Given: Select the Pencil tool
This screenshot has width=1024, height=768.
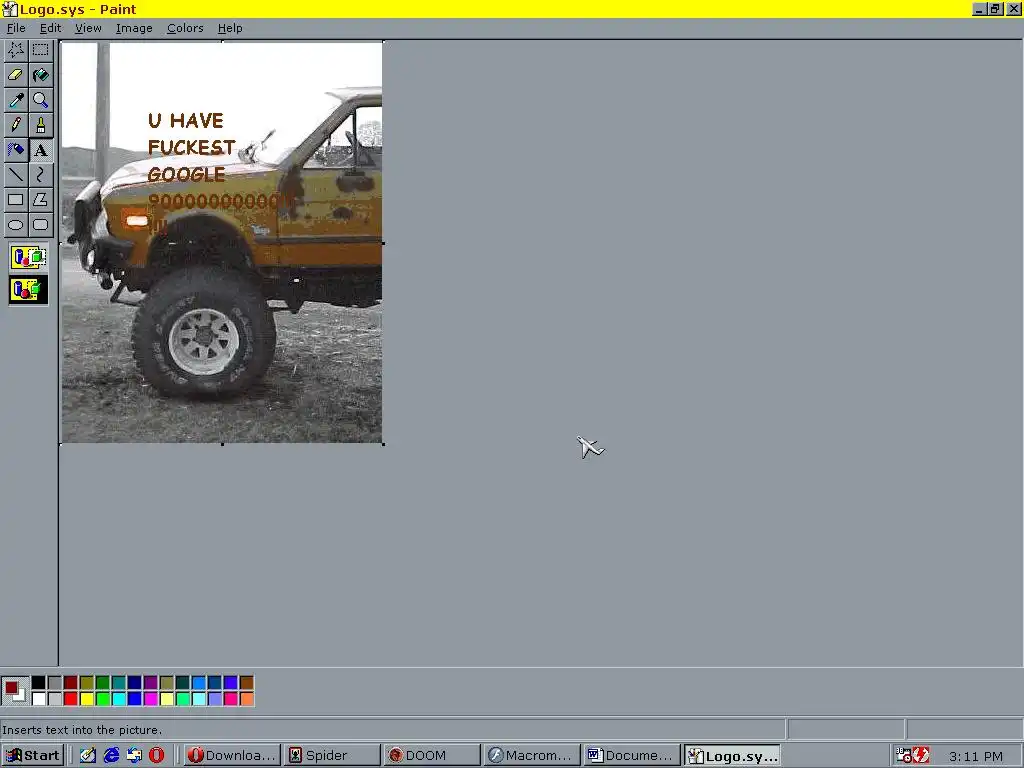Looking at the screenshot, I should click(16, 125).
